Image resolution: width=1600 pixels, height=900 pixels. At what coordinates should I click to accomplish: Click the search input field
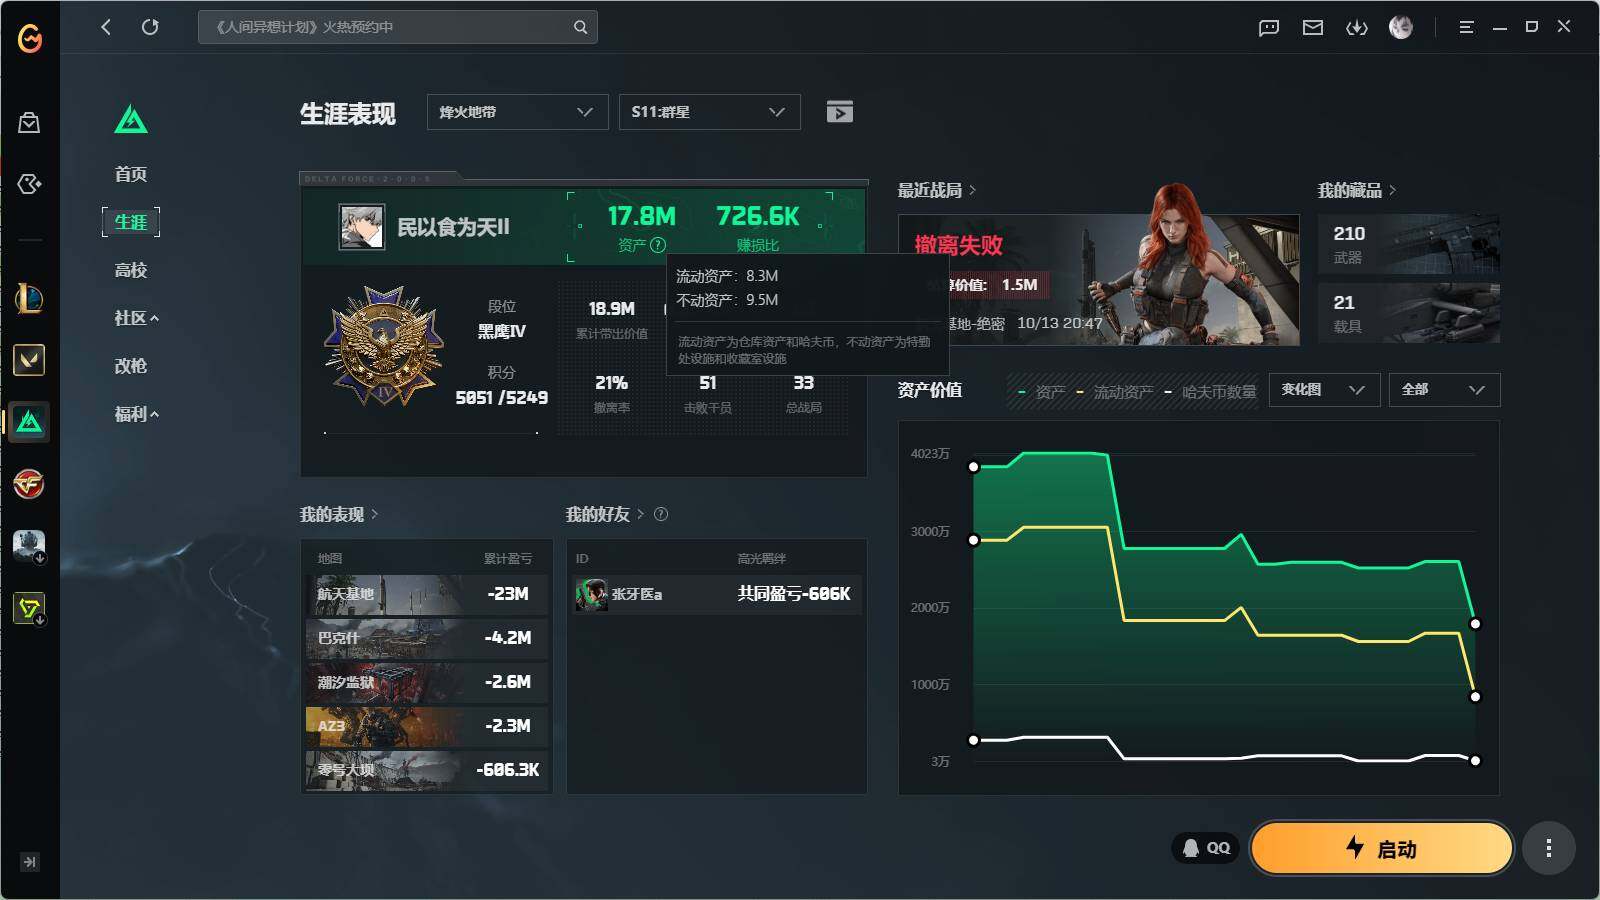397,27
